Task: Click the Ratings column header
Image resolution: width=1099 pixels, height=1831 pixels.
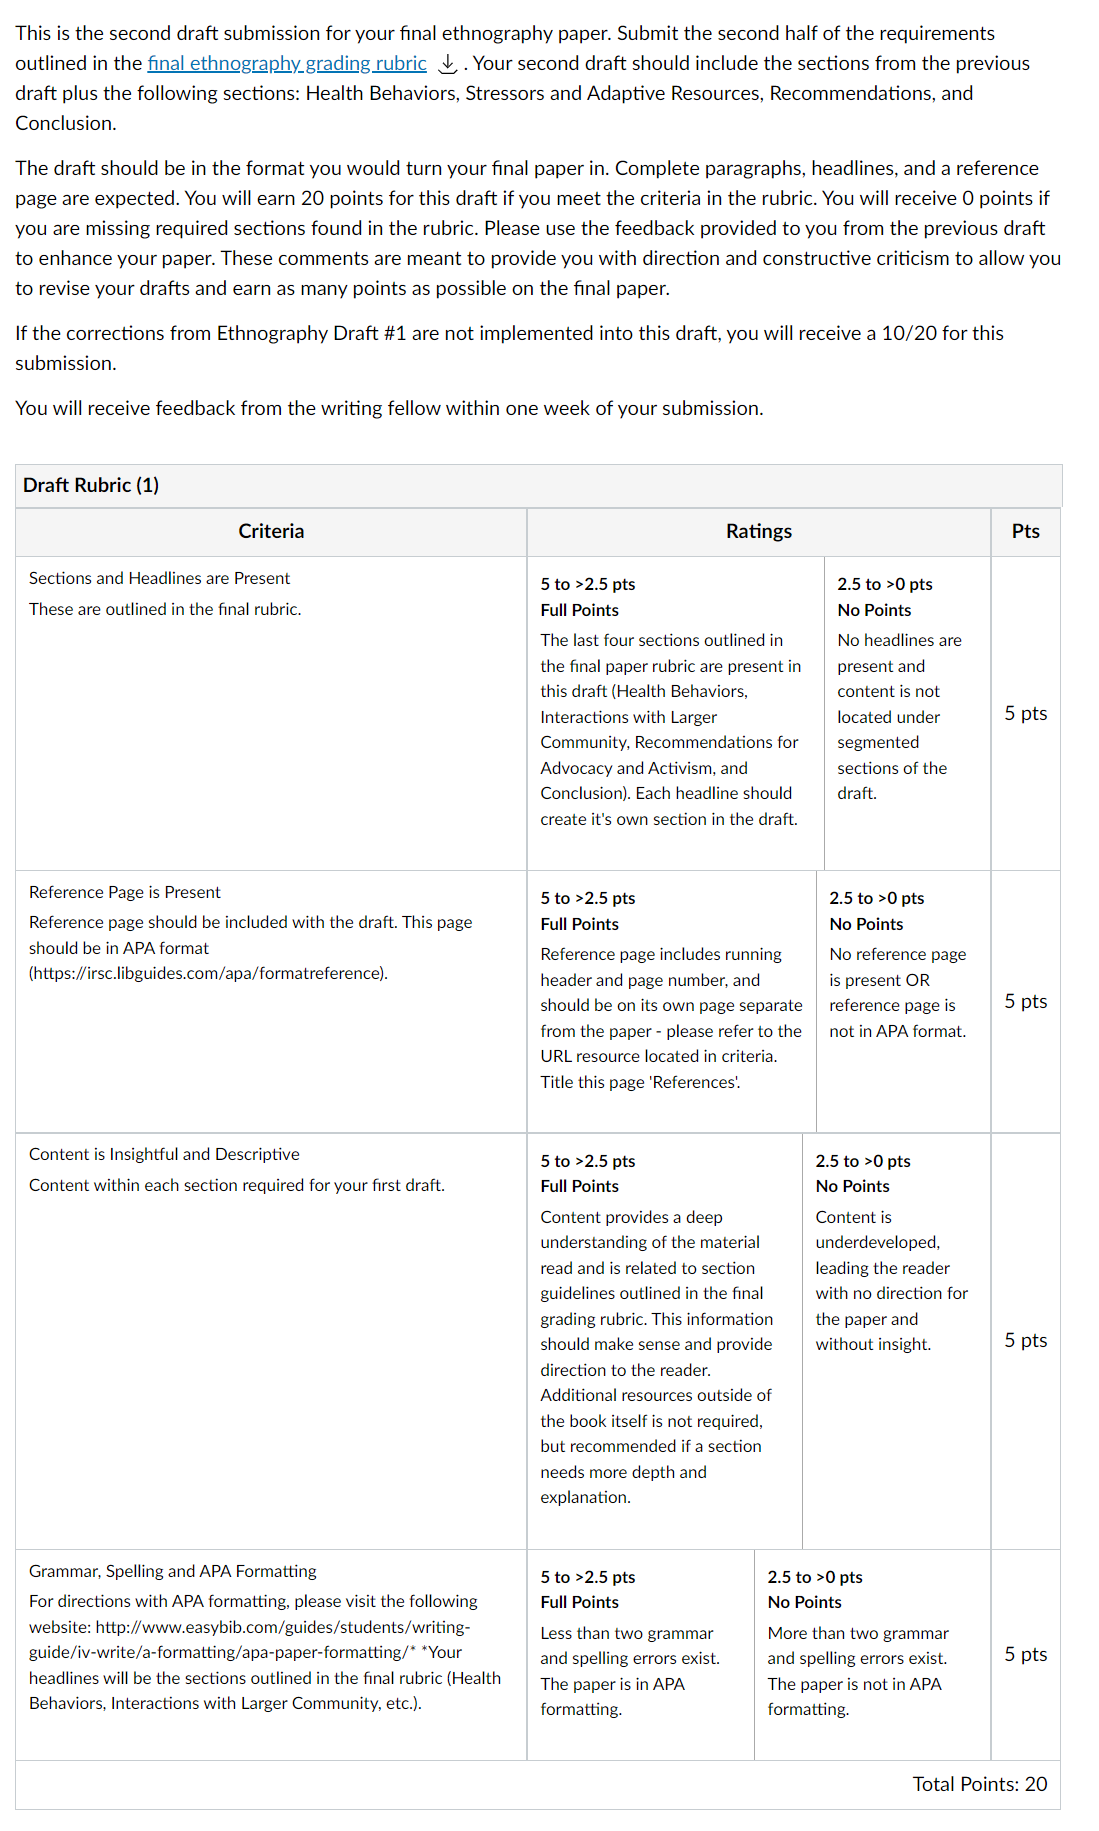Action: (x=759, y=531)
